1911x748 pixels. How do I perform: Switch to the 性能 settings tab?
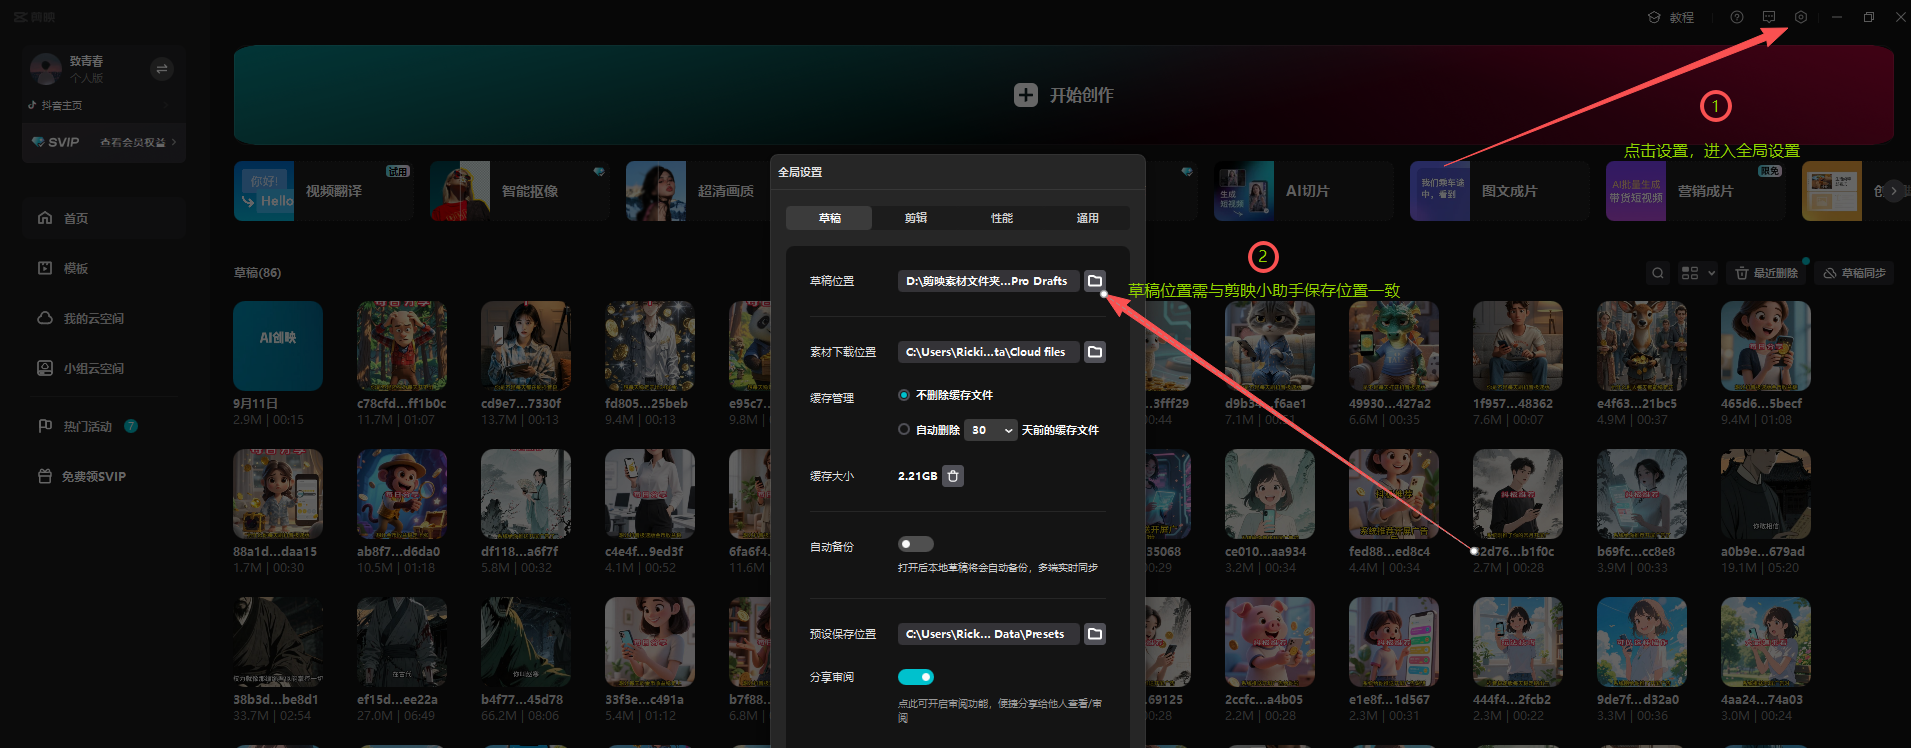(1001, 218)
